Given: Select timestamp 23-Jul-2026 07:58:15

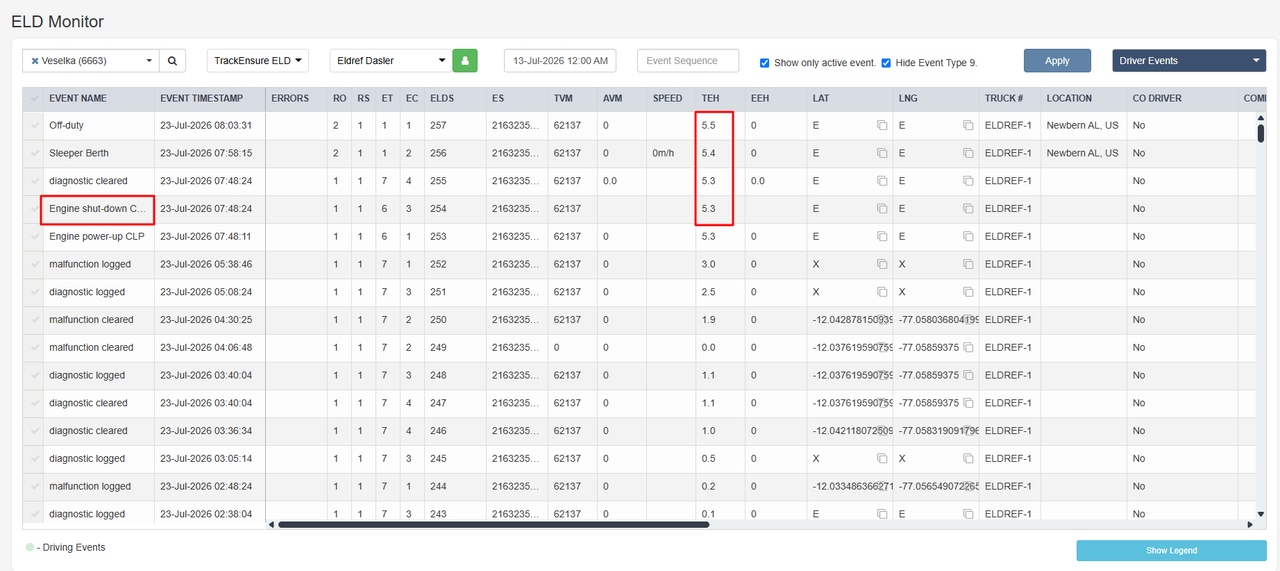Looking at the screenshot, I should pos(205,153).
